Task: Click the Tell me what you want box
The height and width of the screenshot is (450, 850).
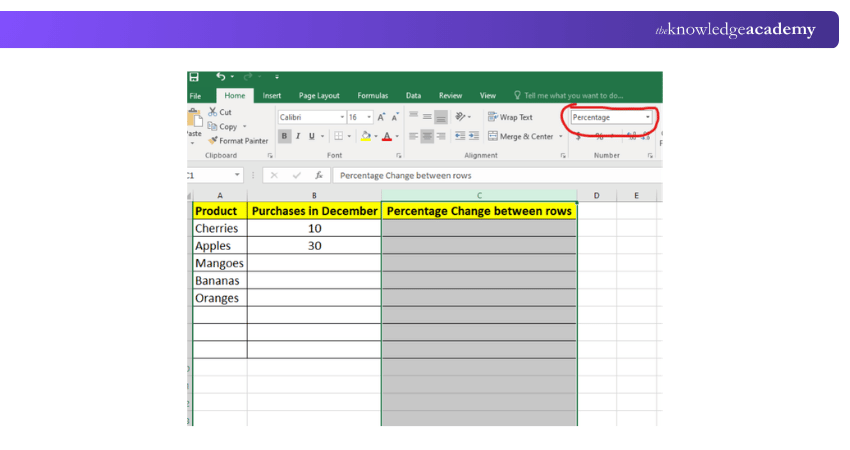Action: [x=569, y=95]
